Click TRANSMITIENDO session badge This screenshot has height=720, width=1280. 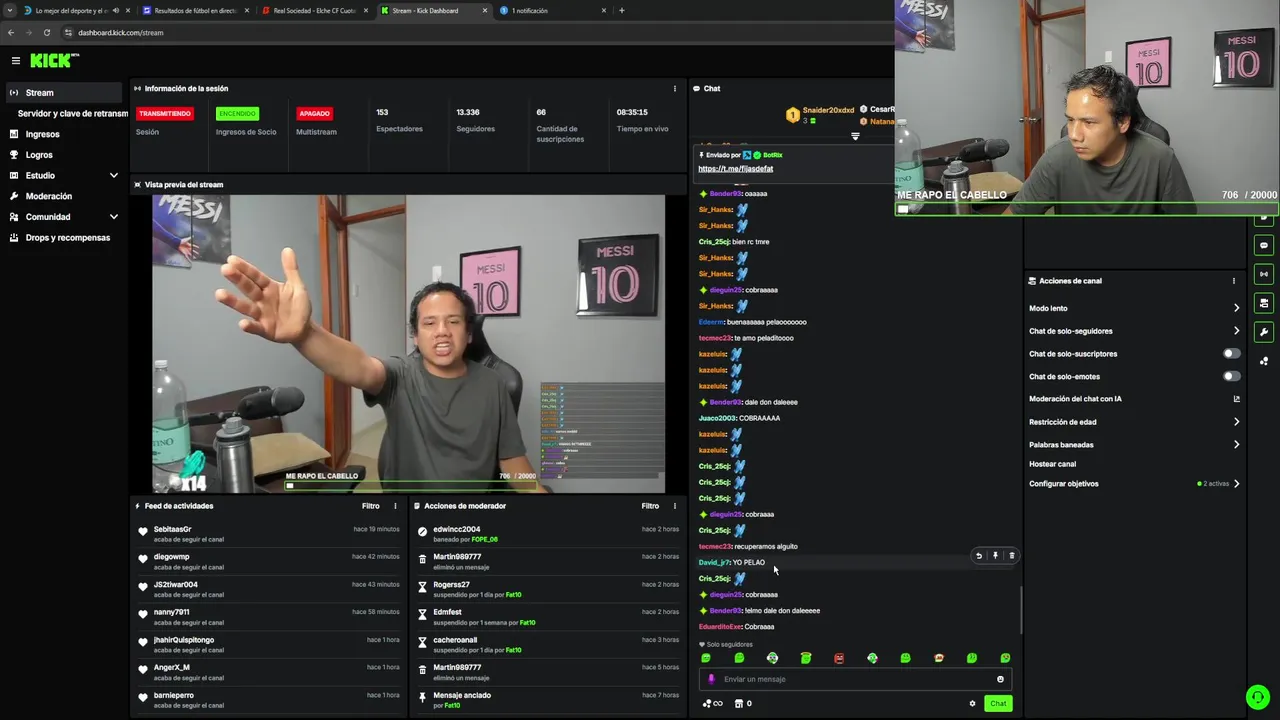[x=165, y=113]
